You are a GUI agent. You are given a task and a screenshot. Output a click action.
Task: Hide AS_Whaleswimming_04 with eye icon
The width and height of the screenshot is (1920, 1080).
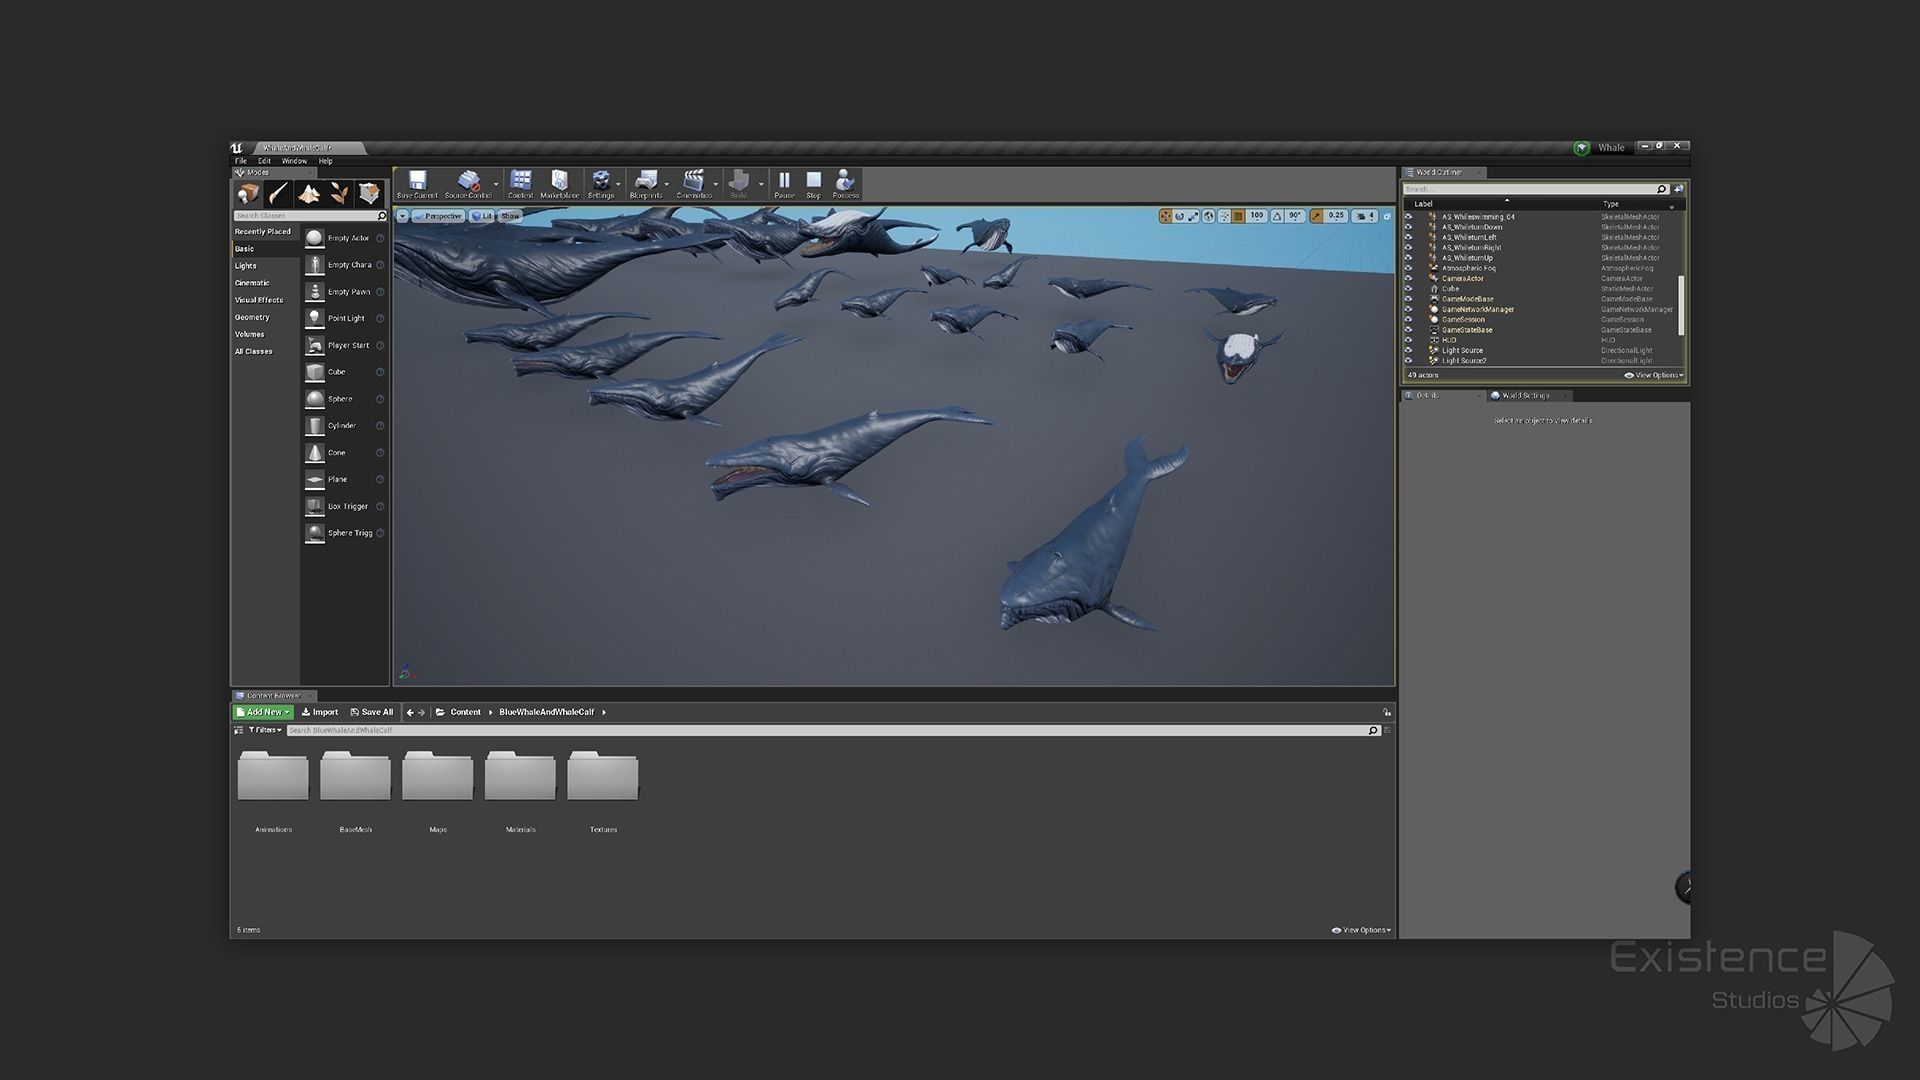[1409, 217]
